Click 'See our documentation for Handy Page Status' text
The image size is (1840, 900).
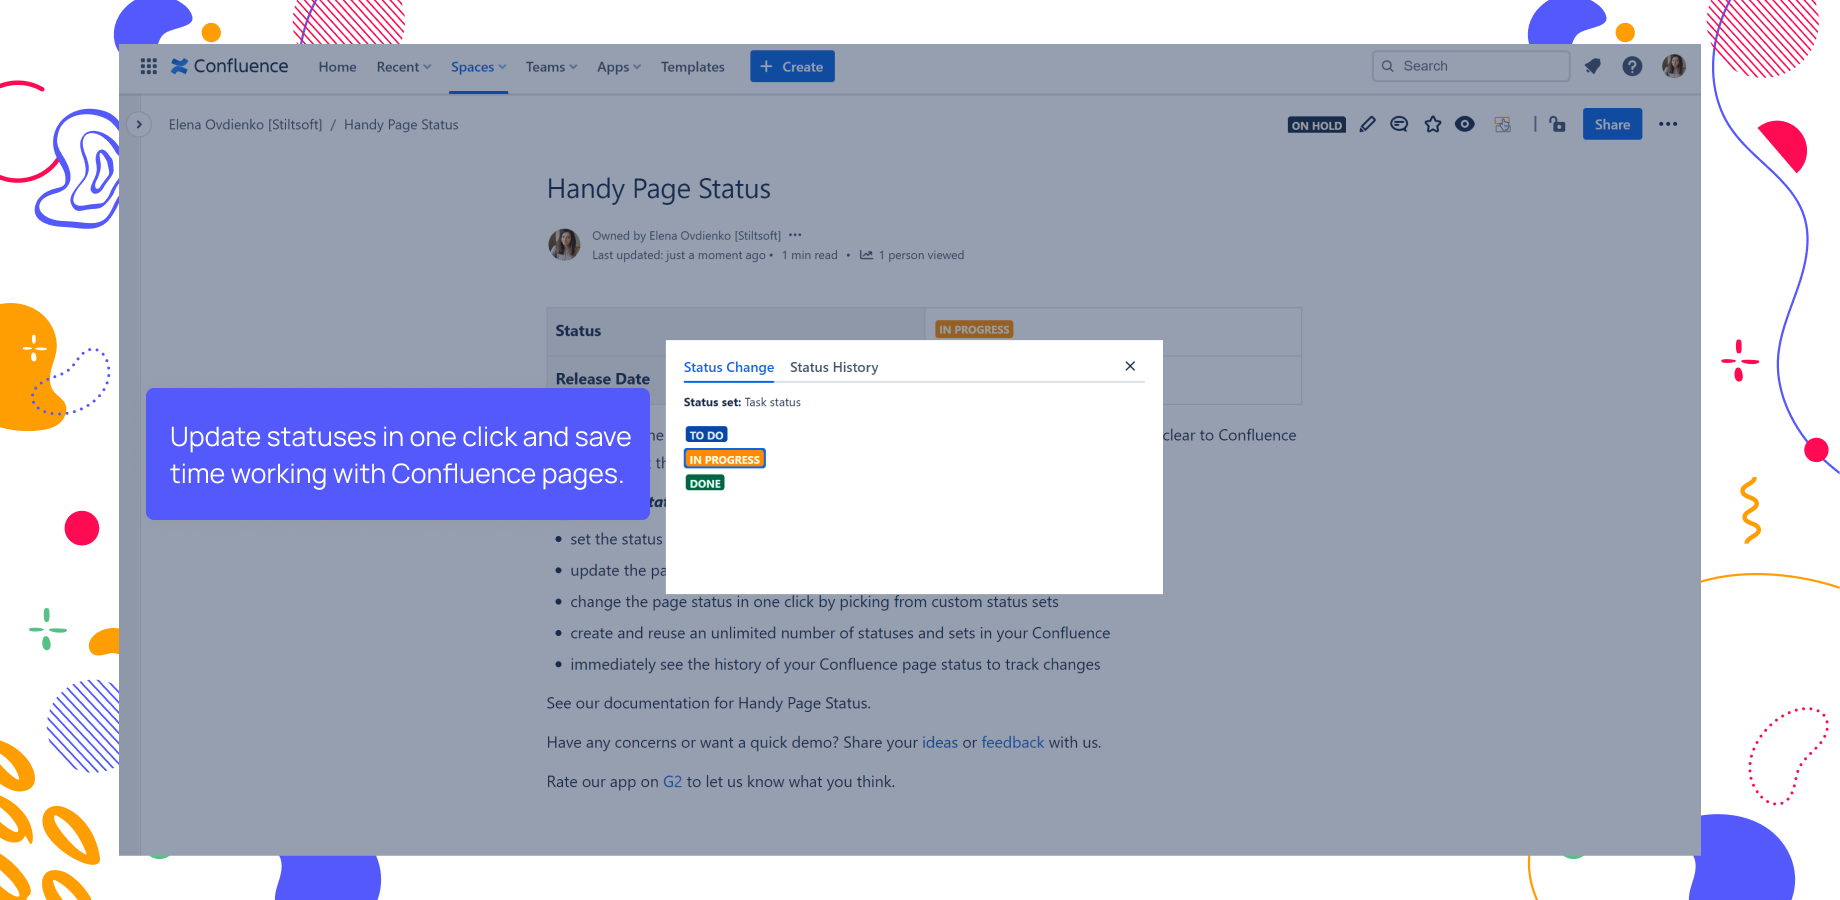click(x=709, y=703)
